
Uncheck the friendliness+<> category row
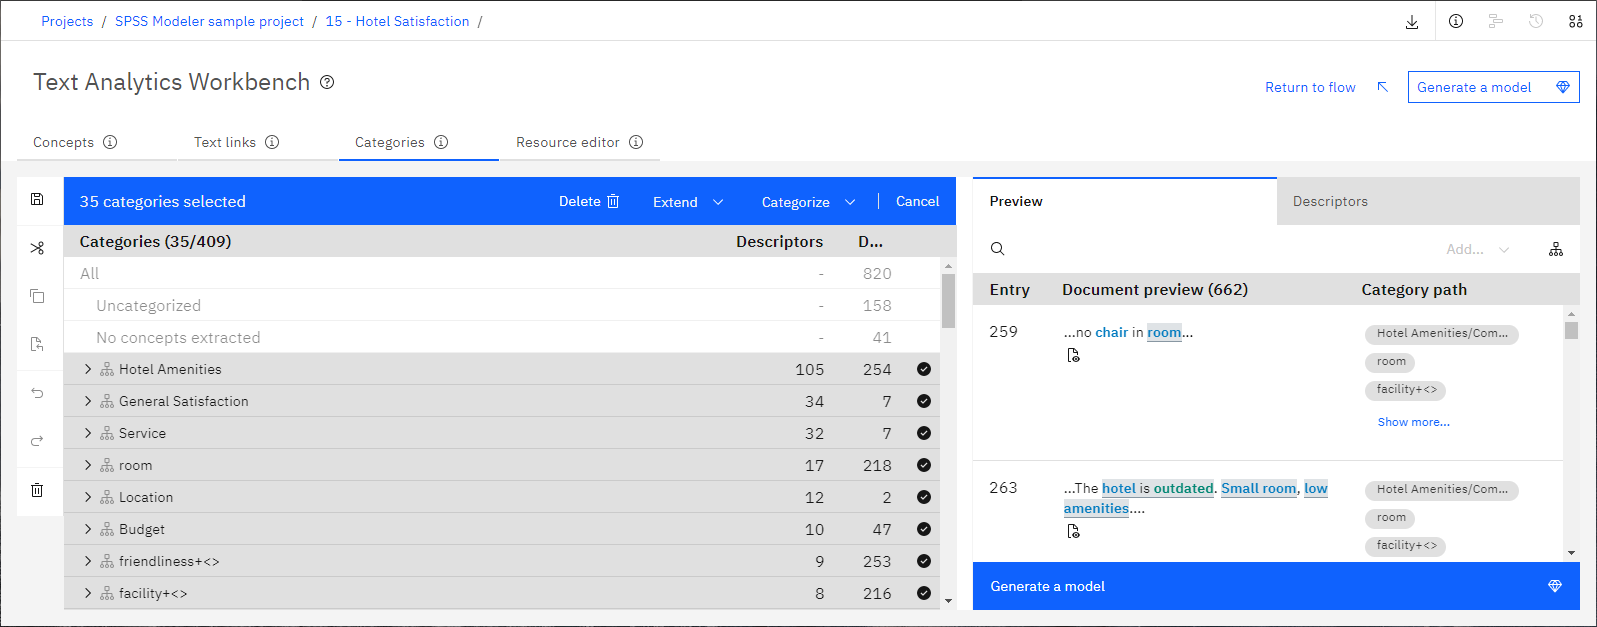coord(924,561)
